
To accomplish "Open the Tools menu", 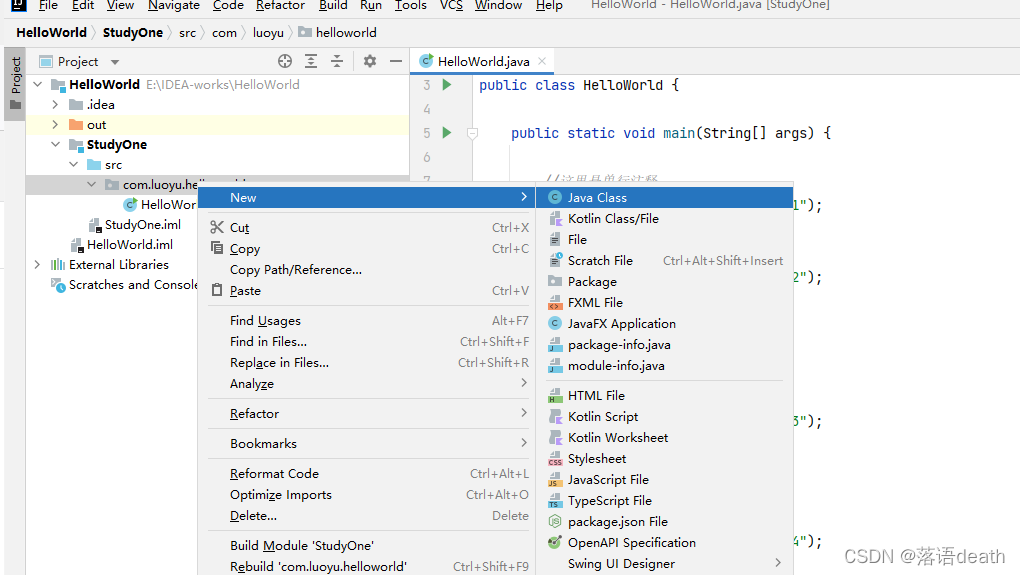I will (410, 5).
